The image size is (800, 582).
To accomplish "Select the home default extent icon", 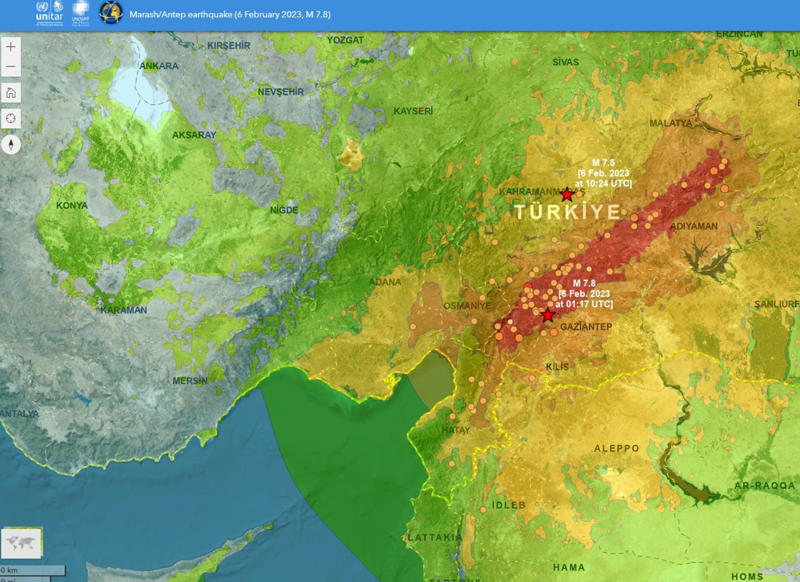I will point(10,91).
